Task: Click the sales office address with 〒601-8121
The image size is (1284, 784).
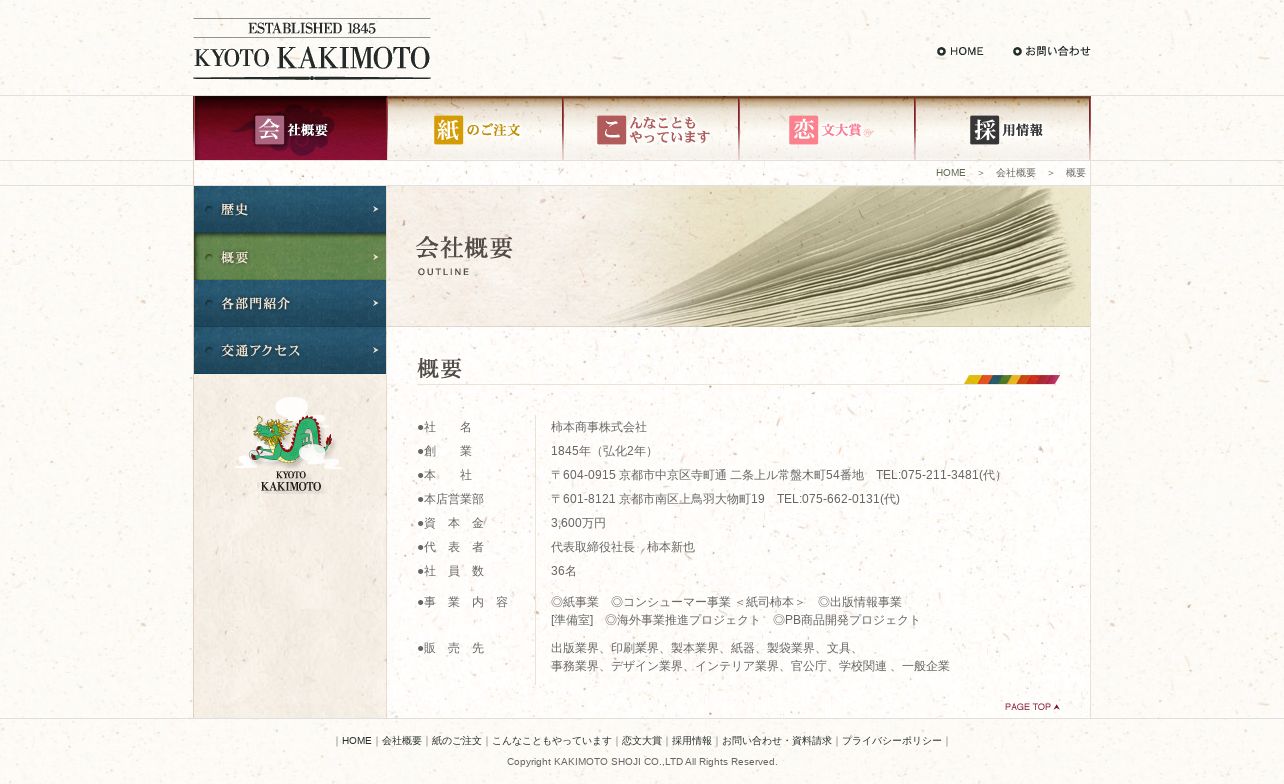Action: (x=725, y=499)
